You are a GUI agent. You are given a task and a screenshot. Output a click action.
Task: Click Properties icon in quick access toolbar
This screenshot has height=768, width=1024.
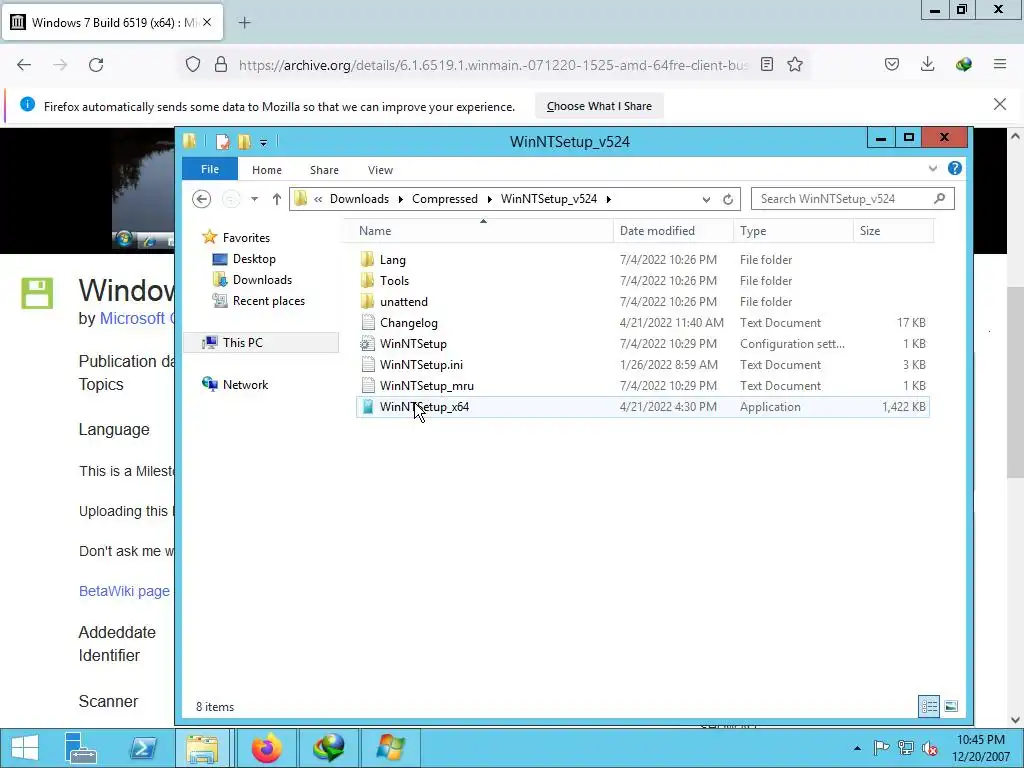(223, 142)
